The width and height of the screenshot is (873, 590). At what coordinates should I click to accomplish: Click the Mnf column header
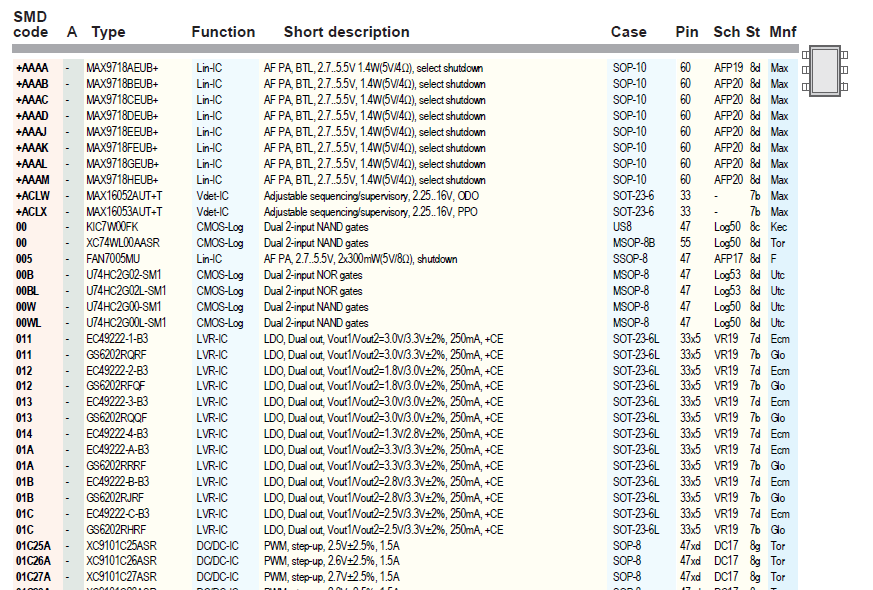(783, 32)
